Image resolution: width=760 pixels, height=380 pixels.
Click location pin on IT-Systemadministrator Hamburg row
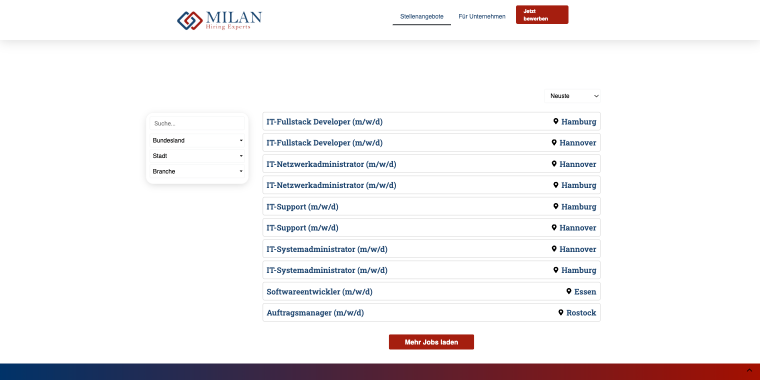click(x=556, y=269)
